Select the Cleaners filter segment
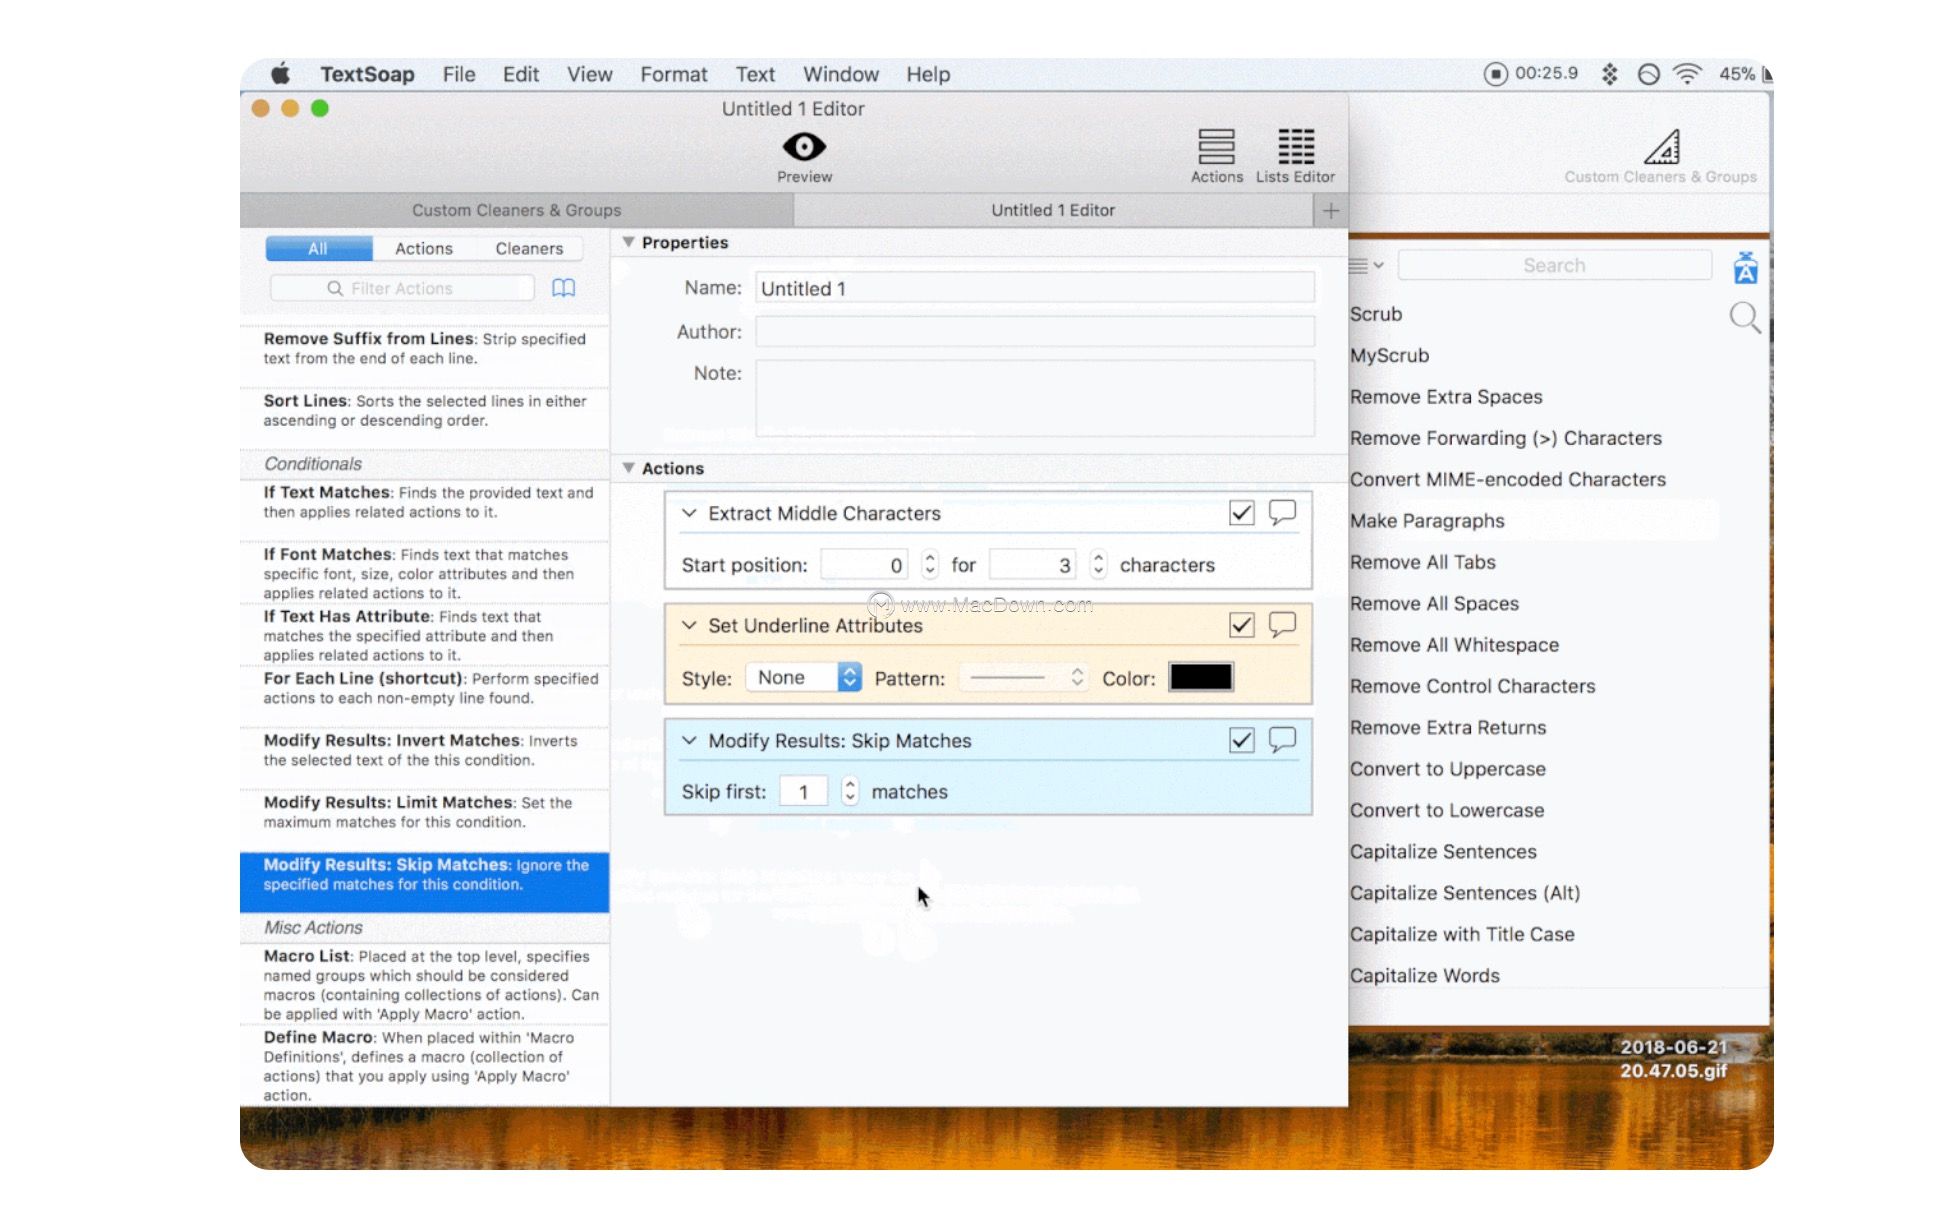Screen dimensions: 1960x1208 (529, 248)
